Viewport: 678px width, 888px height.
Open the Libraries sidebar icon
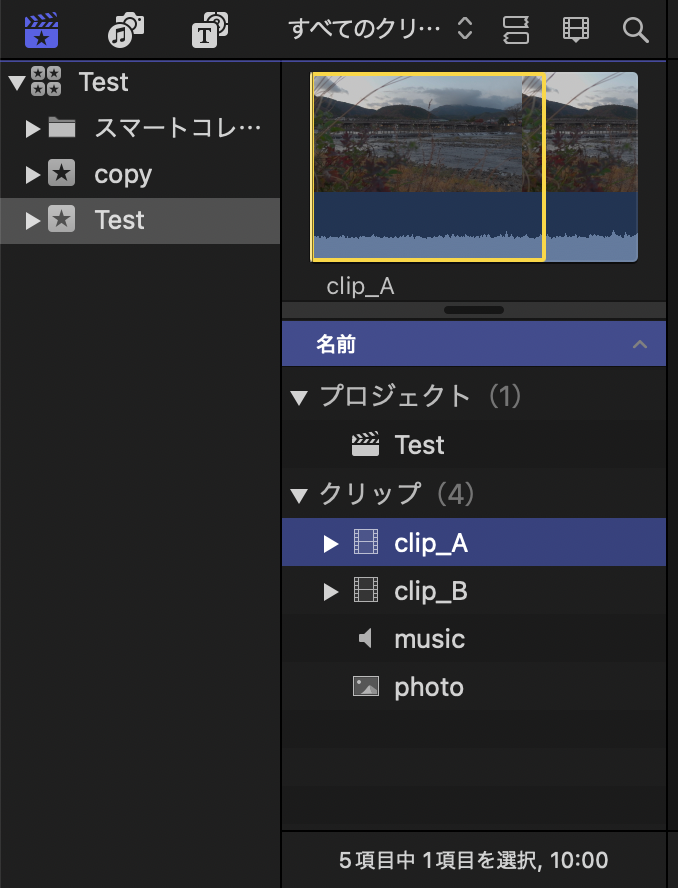pos(41,29)
